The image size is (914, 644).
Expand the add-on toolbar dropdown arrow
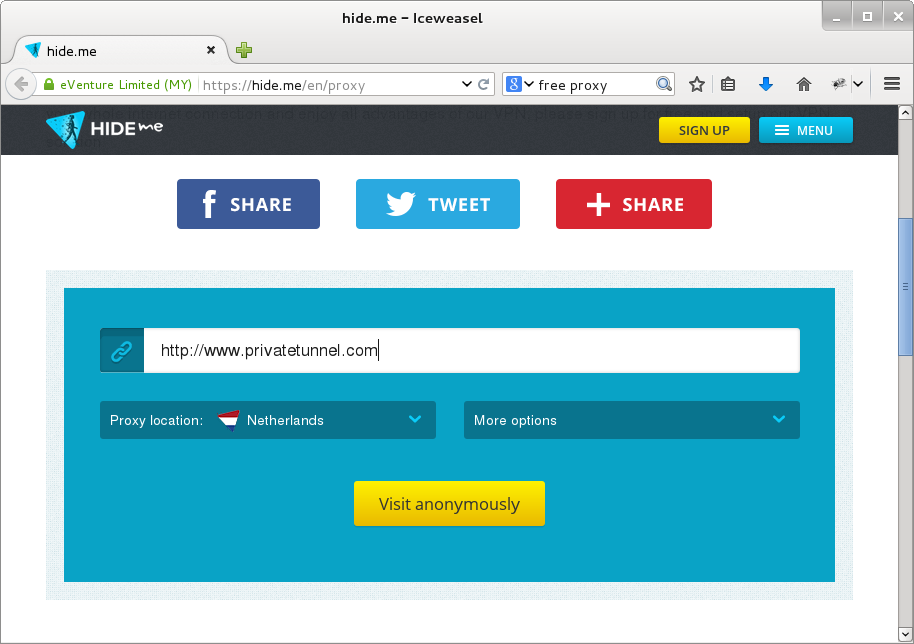coord(858,85)
